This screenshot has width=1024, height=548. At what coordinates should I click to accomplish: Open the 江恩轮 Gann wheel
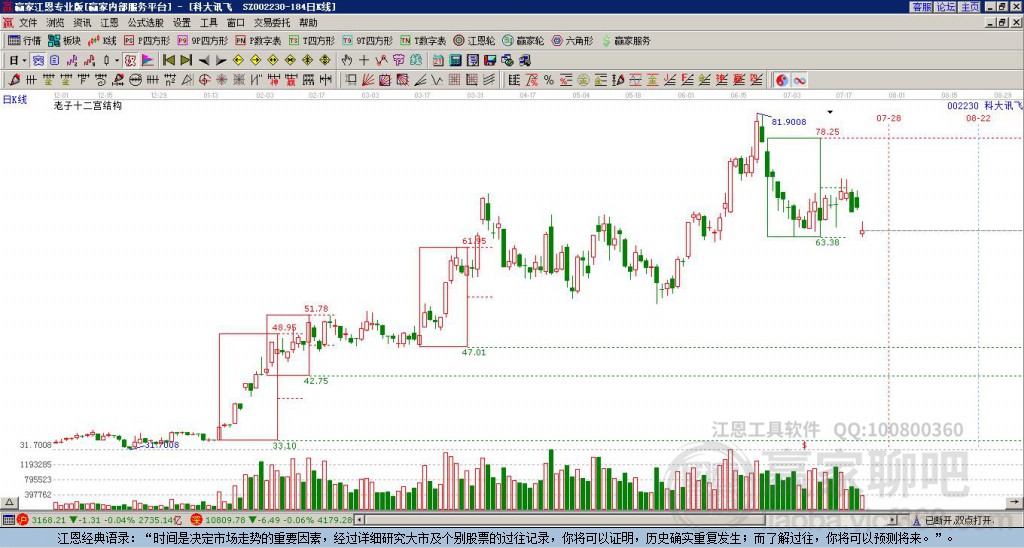(474, 40)
